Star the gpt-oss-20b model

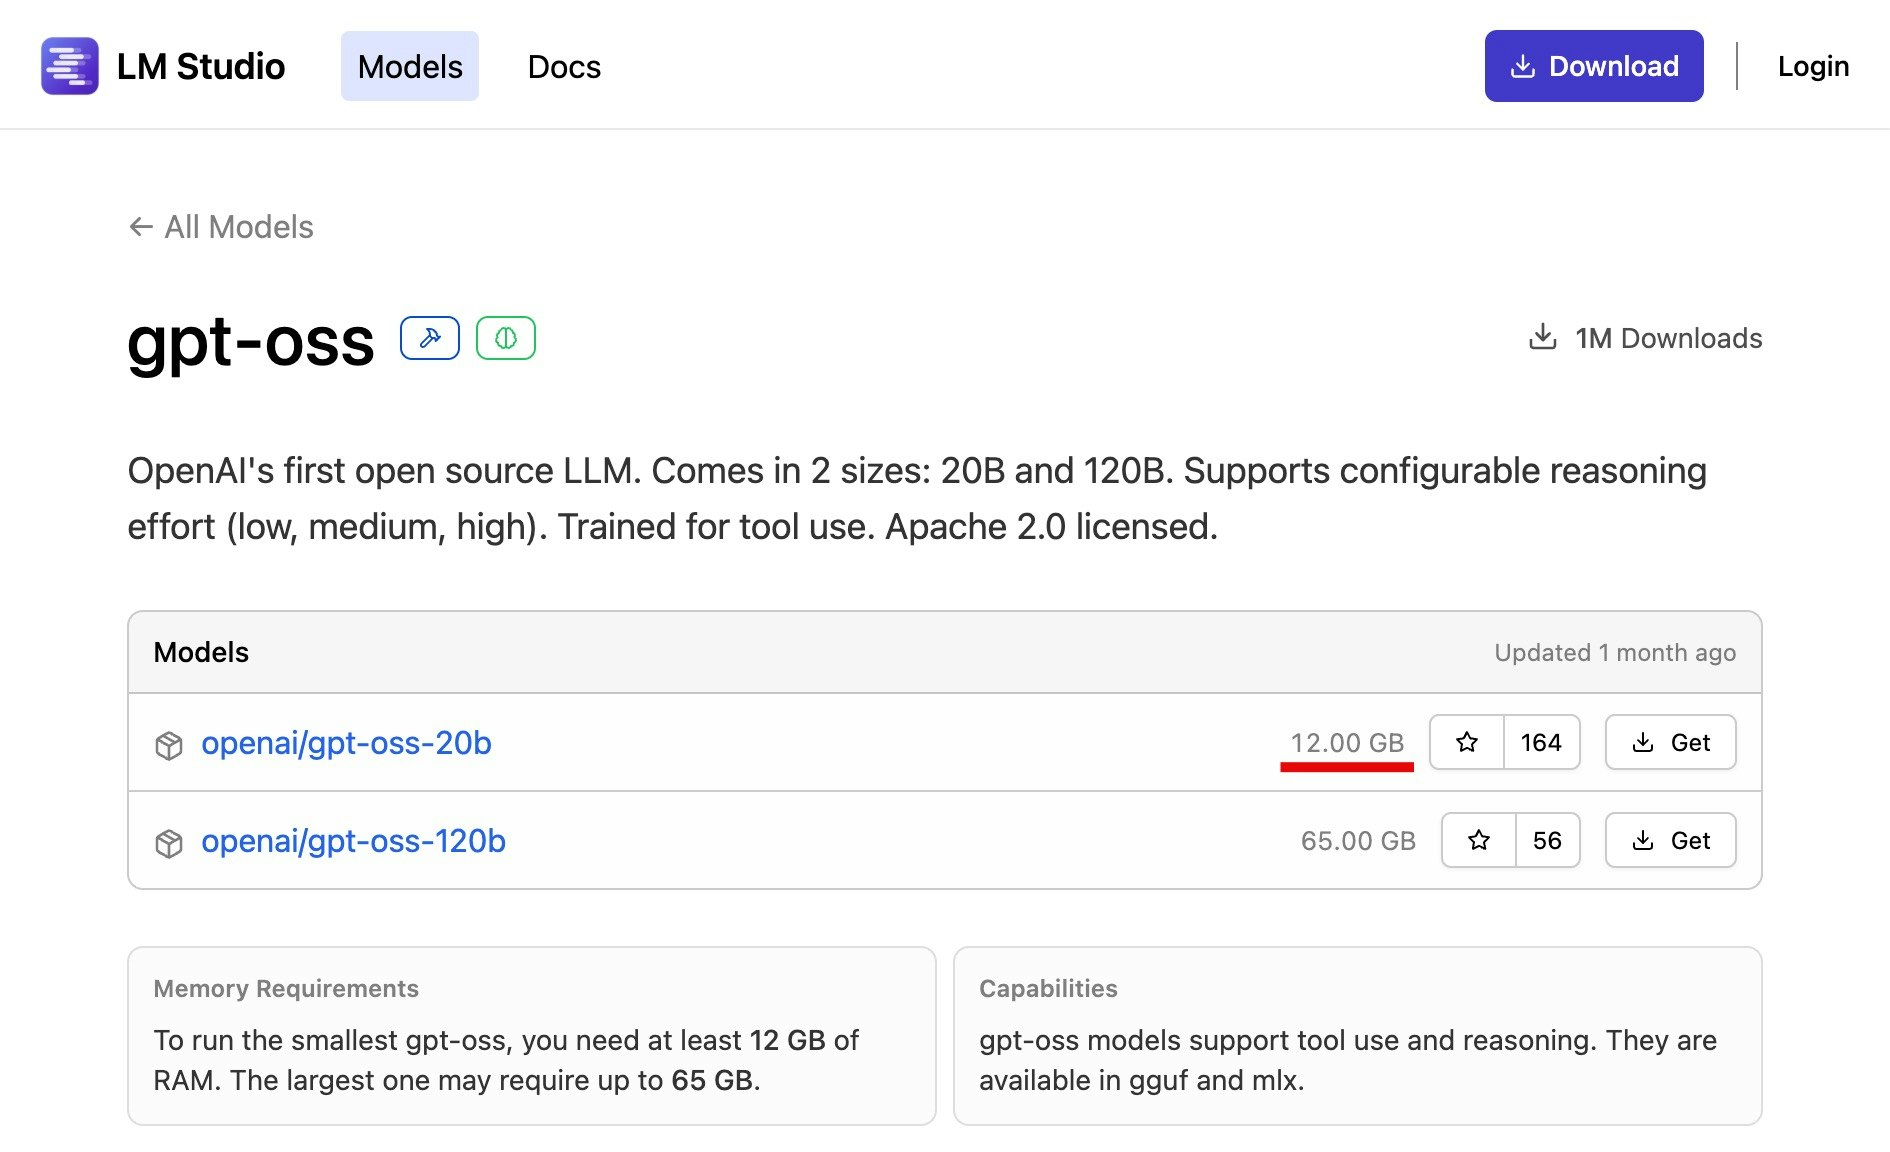pos(1467,742)
